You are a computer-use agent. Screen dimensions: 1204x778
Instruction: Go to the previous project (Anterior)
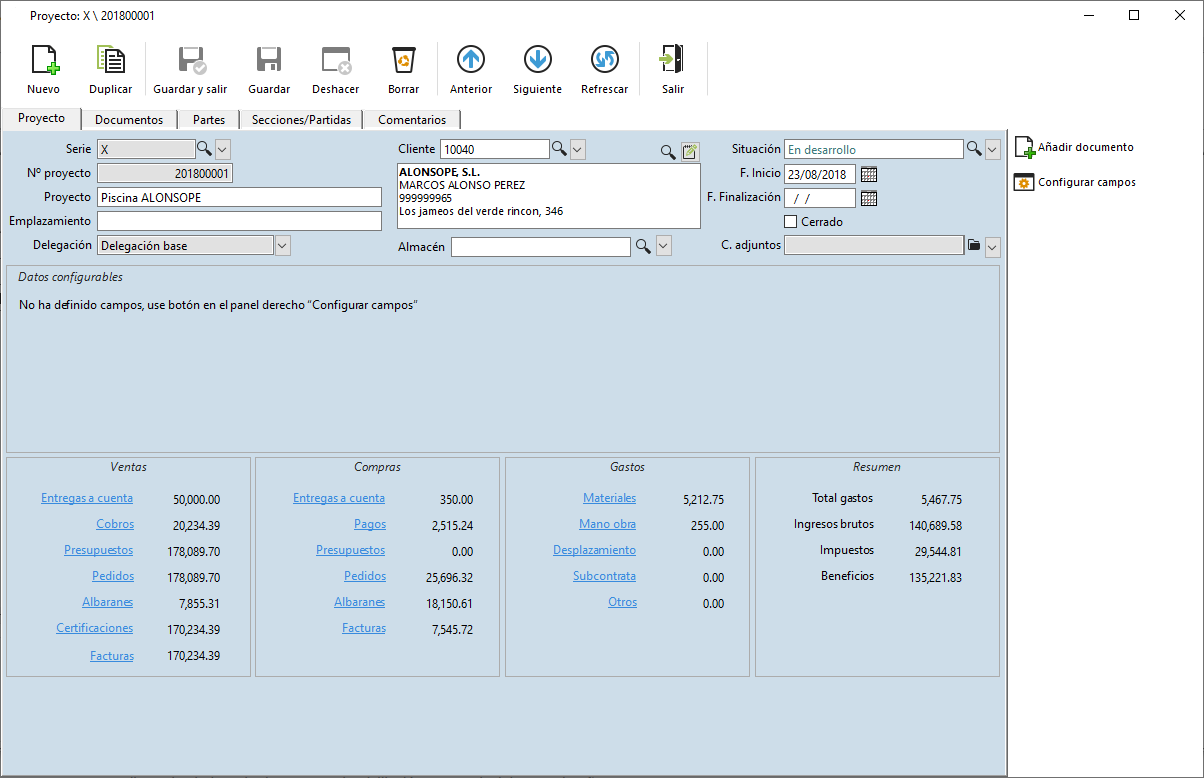click(471, 69)
